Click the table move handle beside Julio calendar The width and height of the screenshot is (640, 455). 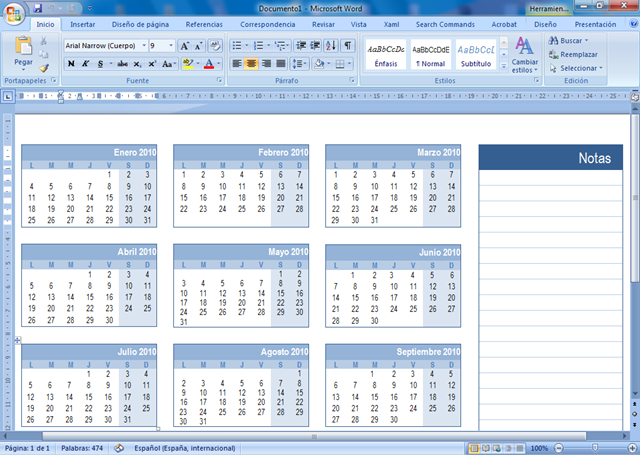(x=18, y=340)
